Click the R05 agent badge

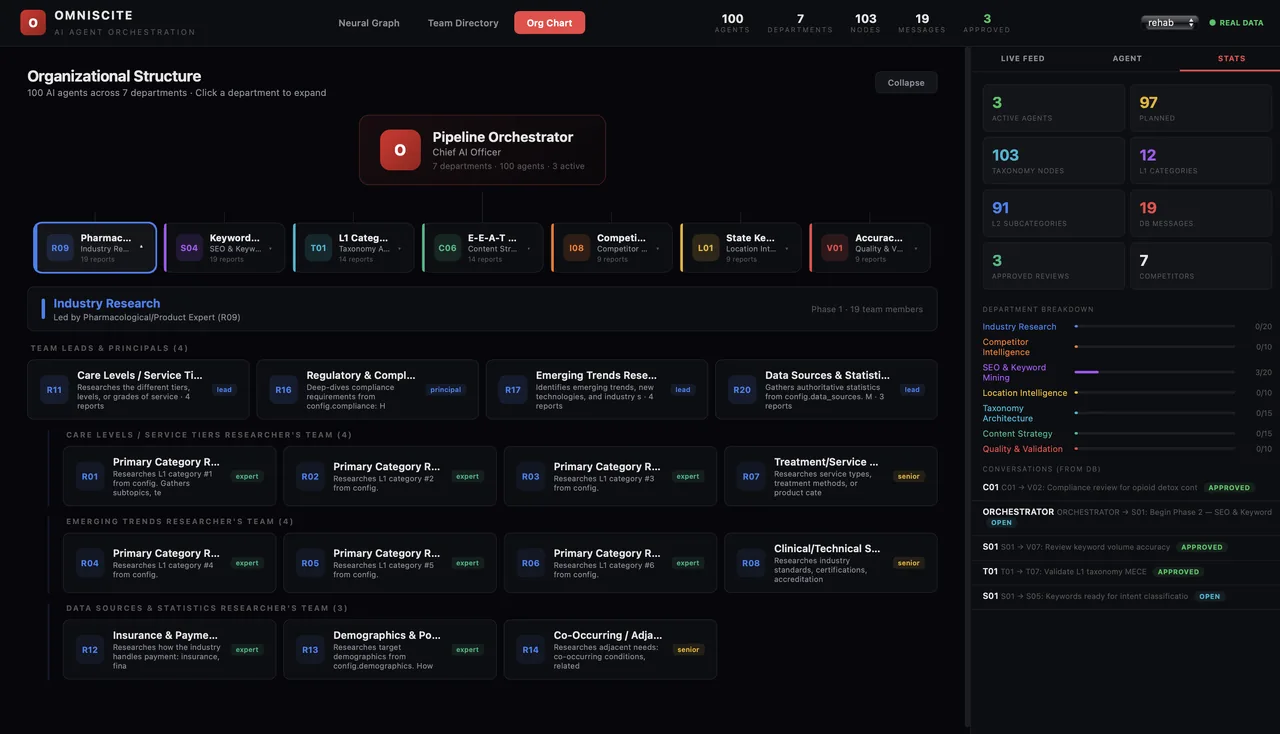[310, 563]
